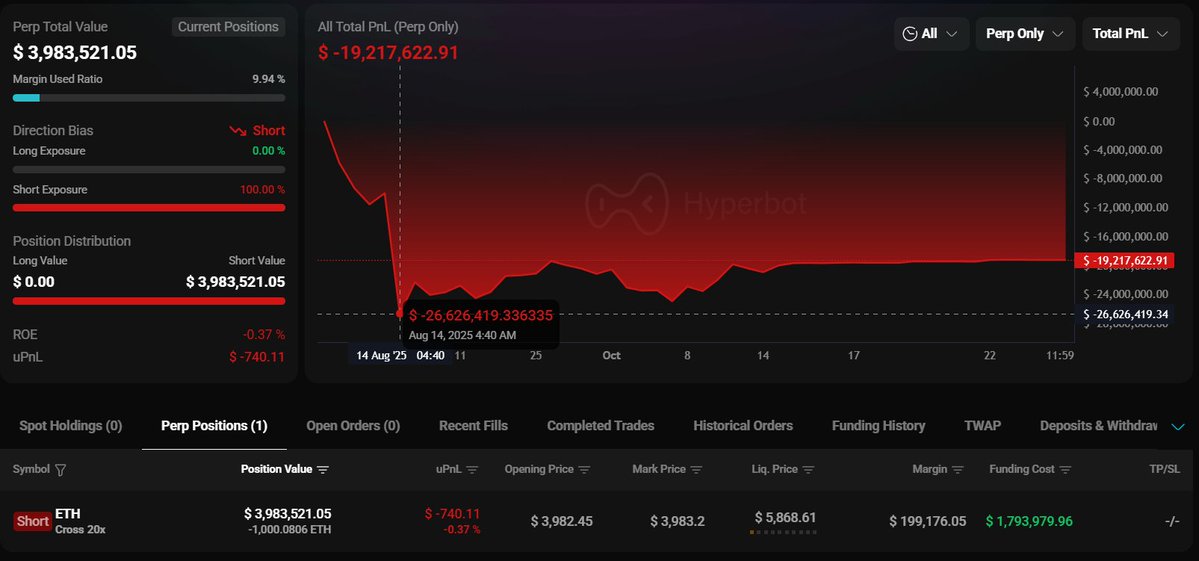
Task: Expand the hidden tabs chevron
Action: click(x=1178, y=427)
